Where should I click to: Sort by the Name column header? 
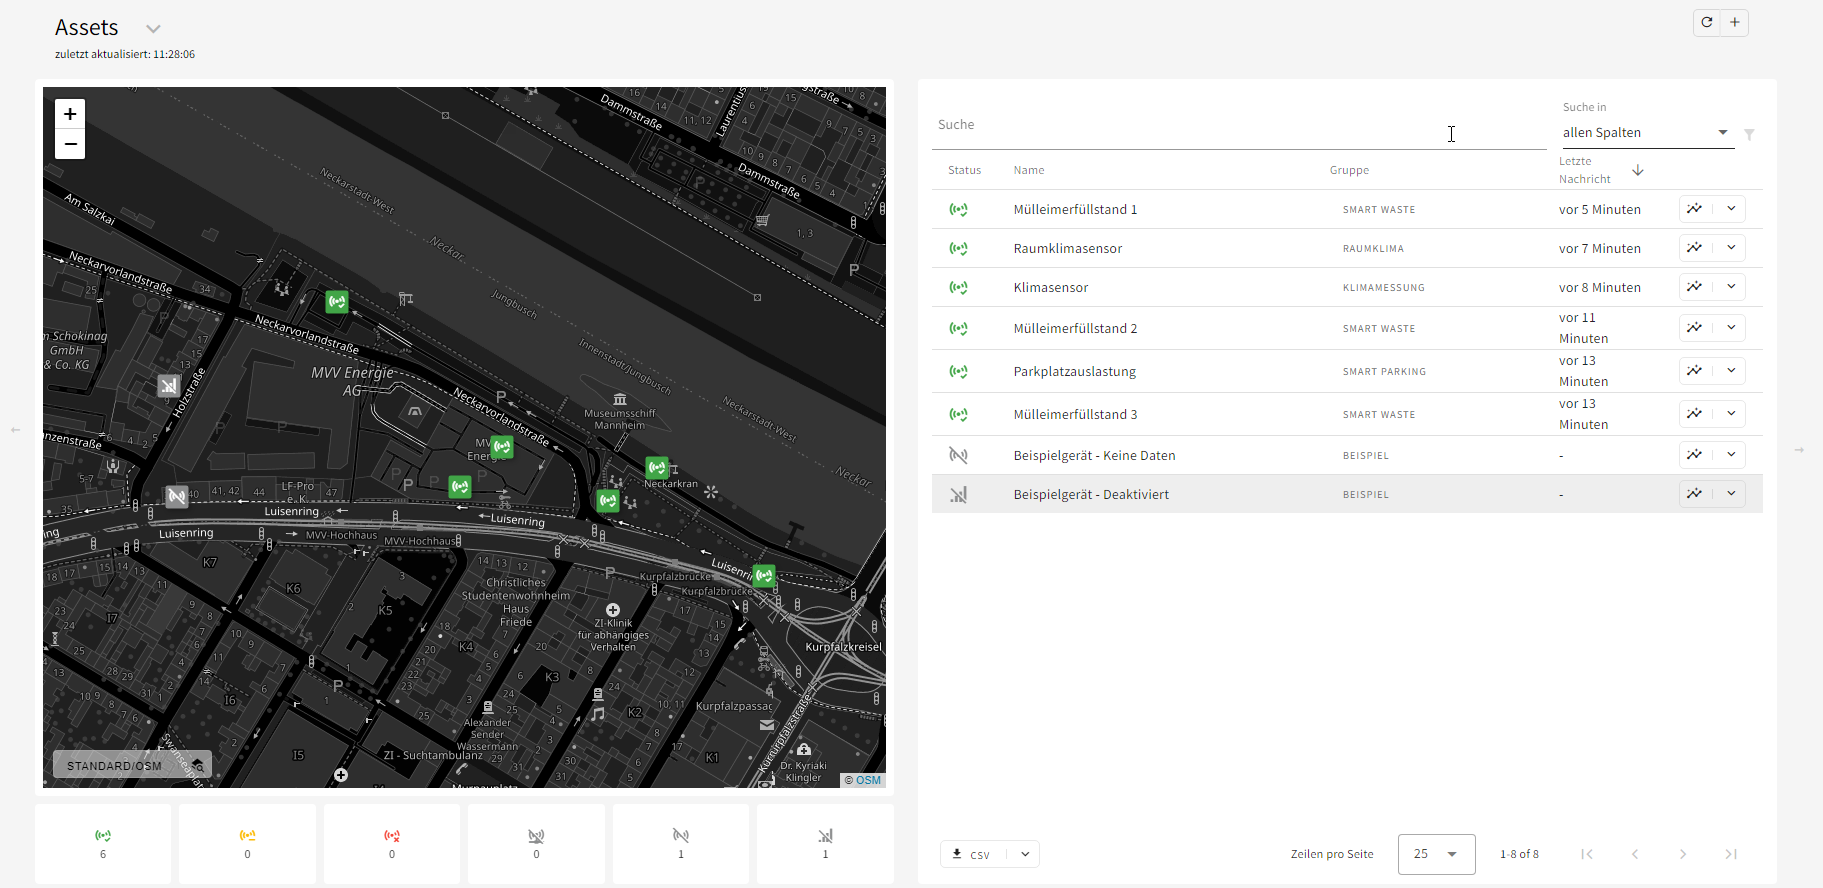click(x=1028, y=170)
